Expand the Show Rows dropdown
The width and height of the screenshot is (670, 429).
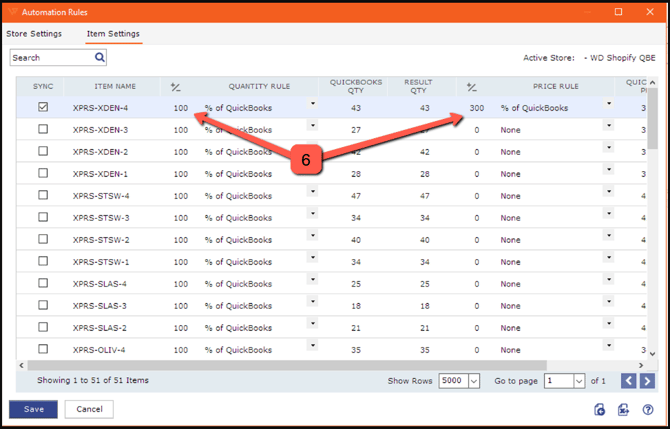click(474, 381)
